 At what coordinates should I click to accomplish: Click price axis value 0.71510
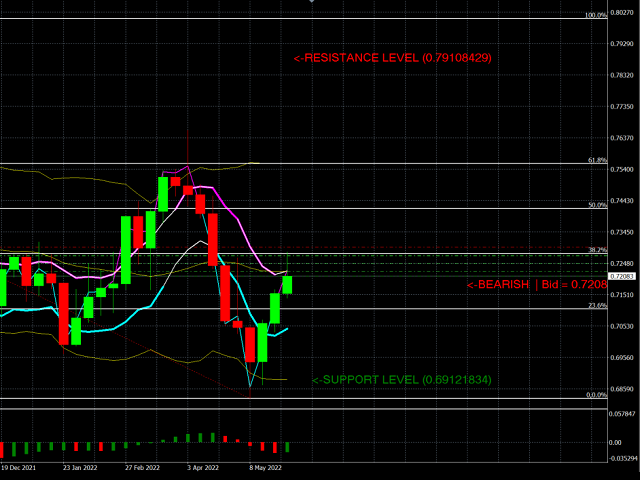click(622, 295)
